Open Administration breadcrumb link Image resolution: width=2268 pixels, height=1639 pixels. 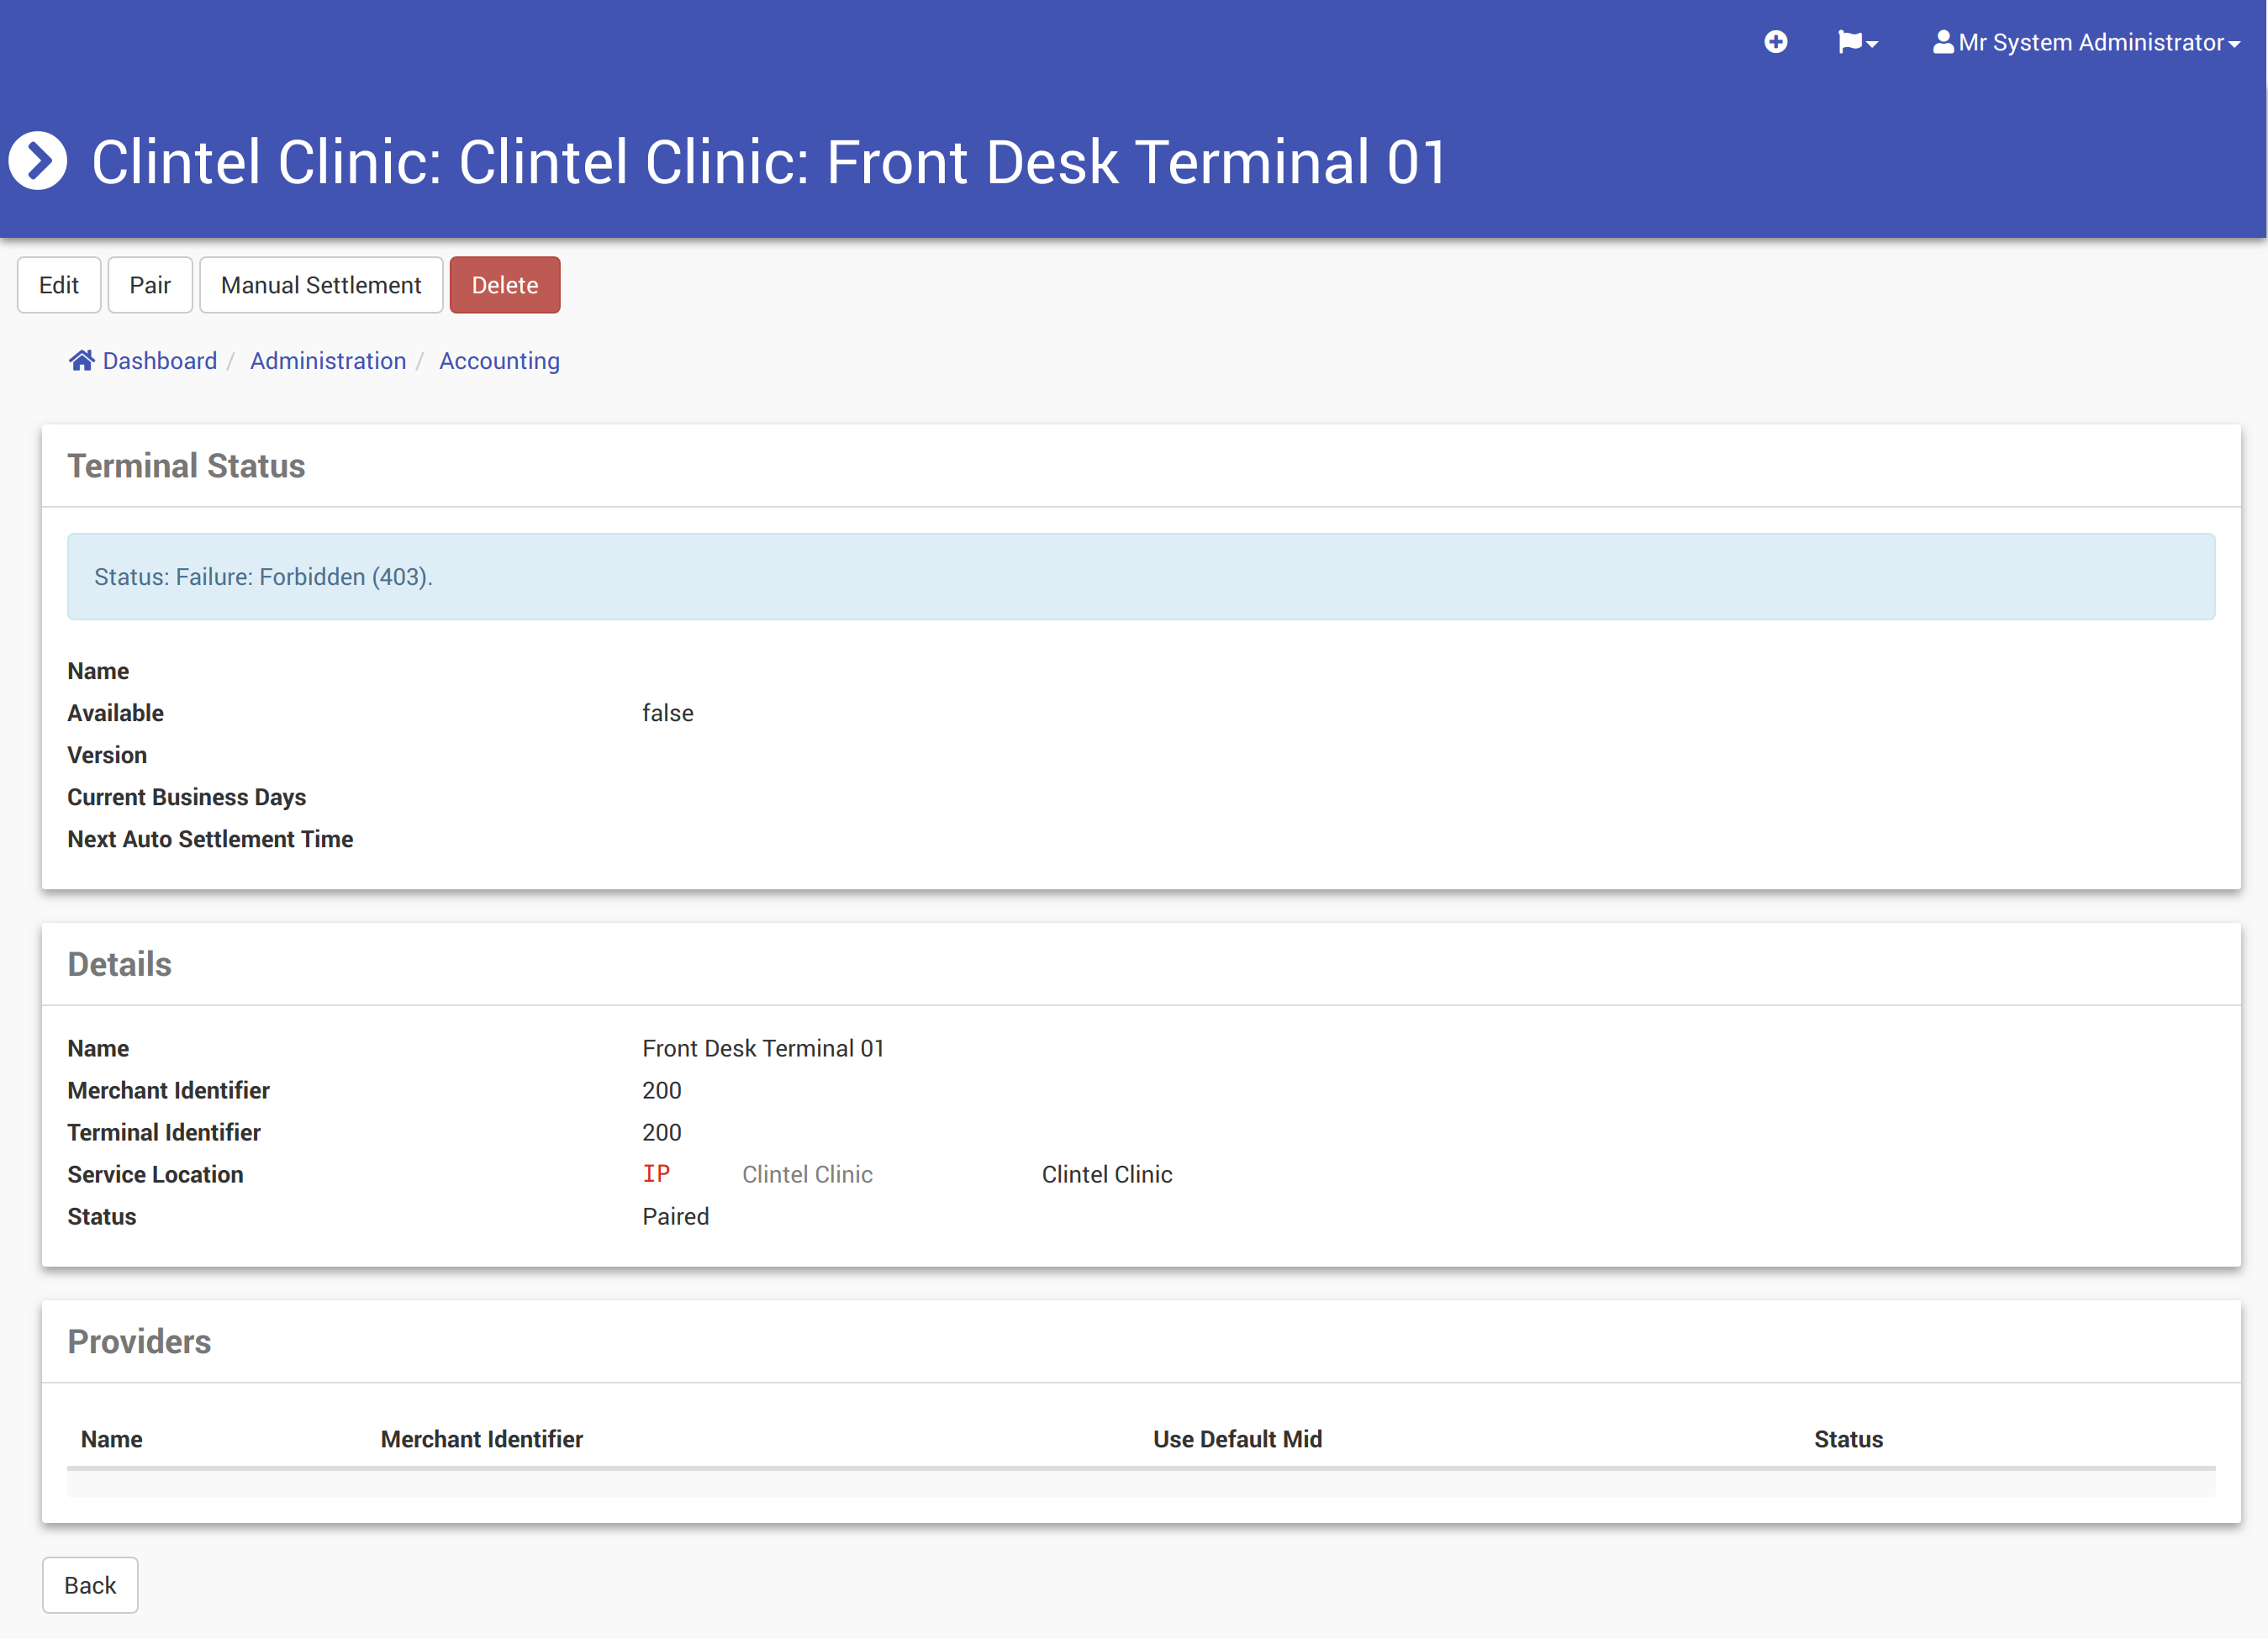click(328, 361)
